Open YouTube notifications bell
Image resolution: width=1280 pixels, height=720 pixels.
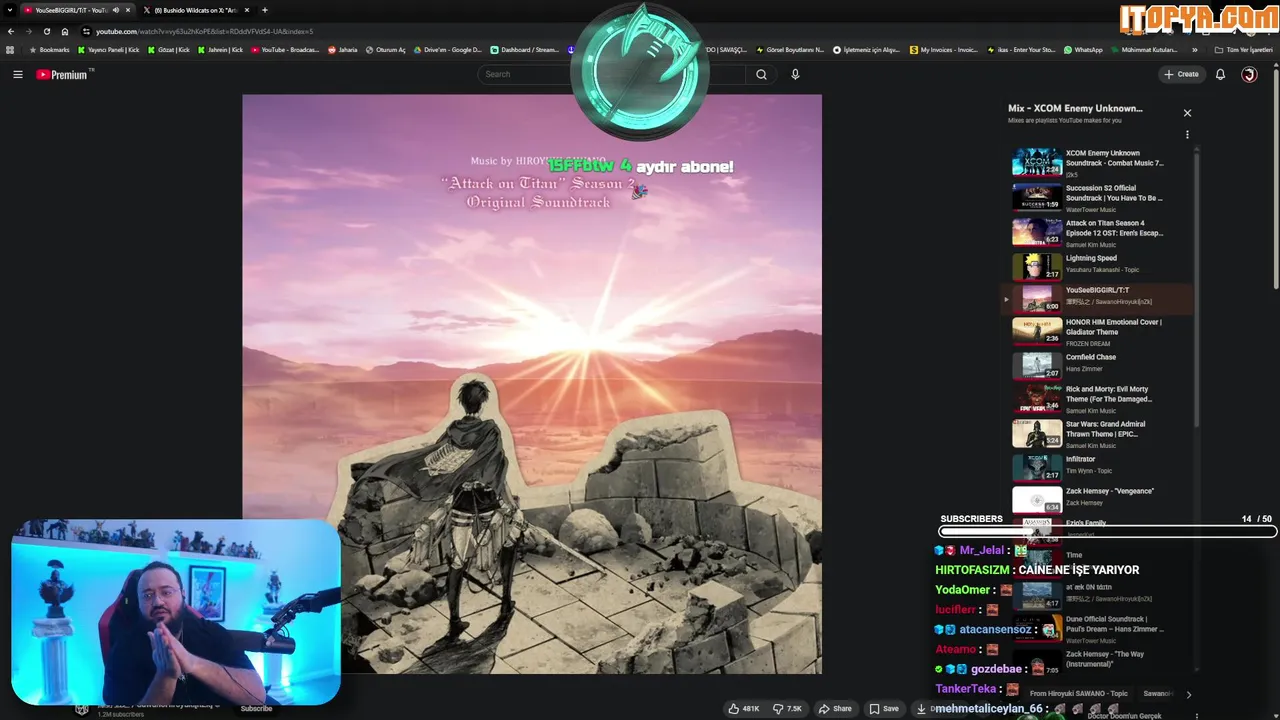(1220, 74)
